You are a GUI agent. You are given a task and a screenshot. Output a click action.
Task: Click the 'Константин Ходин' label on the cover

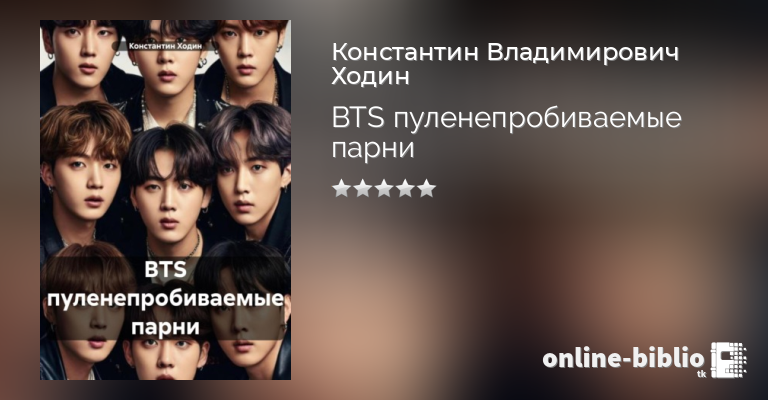[165, 46]
